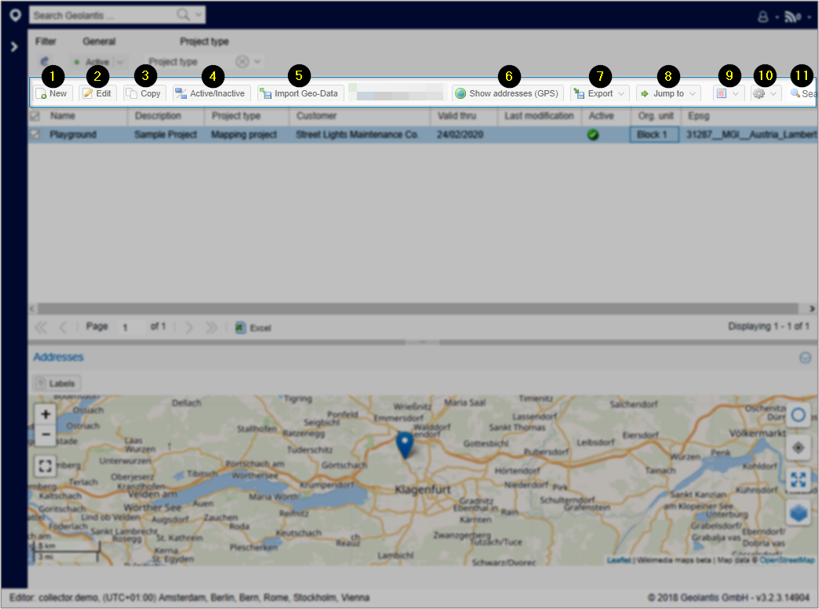Open the Leaflet attribution link
Image resolution: width=819 pixels, height=609 pixels.
tap(619, 560)
